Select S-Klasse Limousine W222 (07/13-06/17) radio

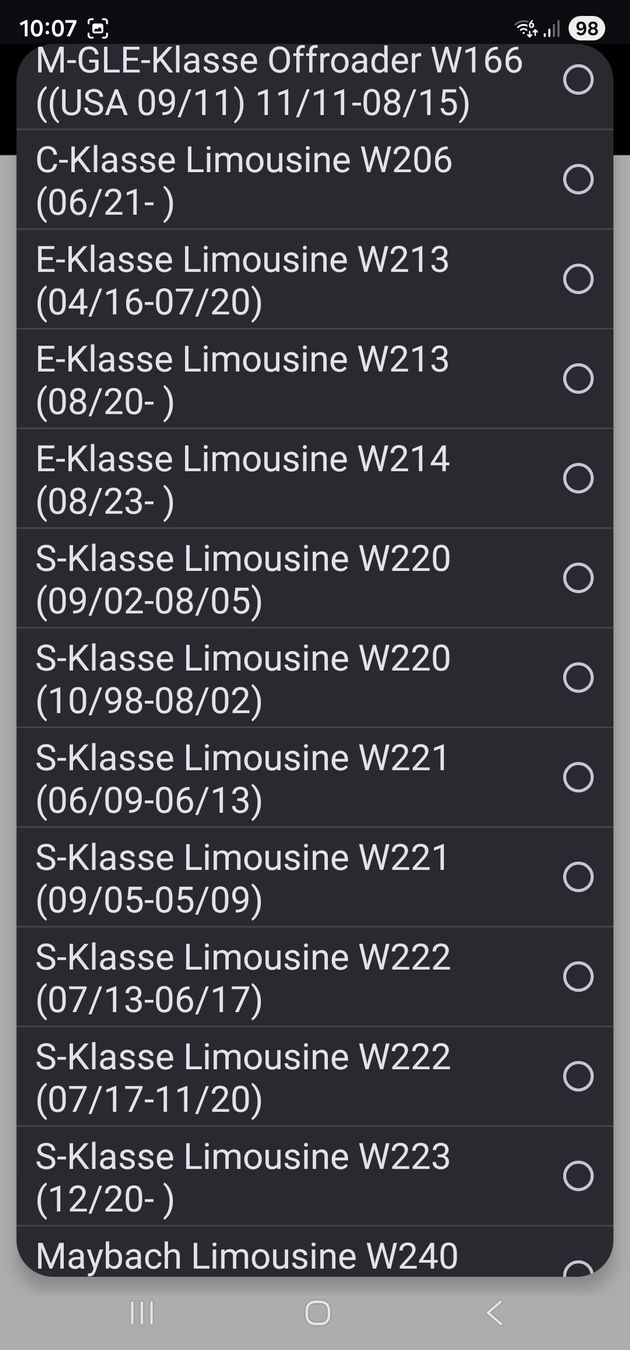(x=578, y=977)
